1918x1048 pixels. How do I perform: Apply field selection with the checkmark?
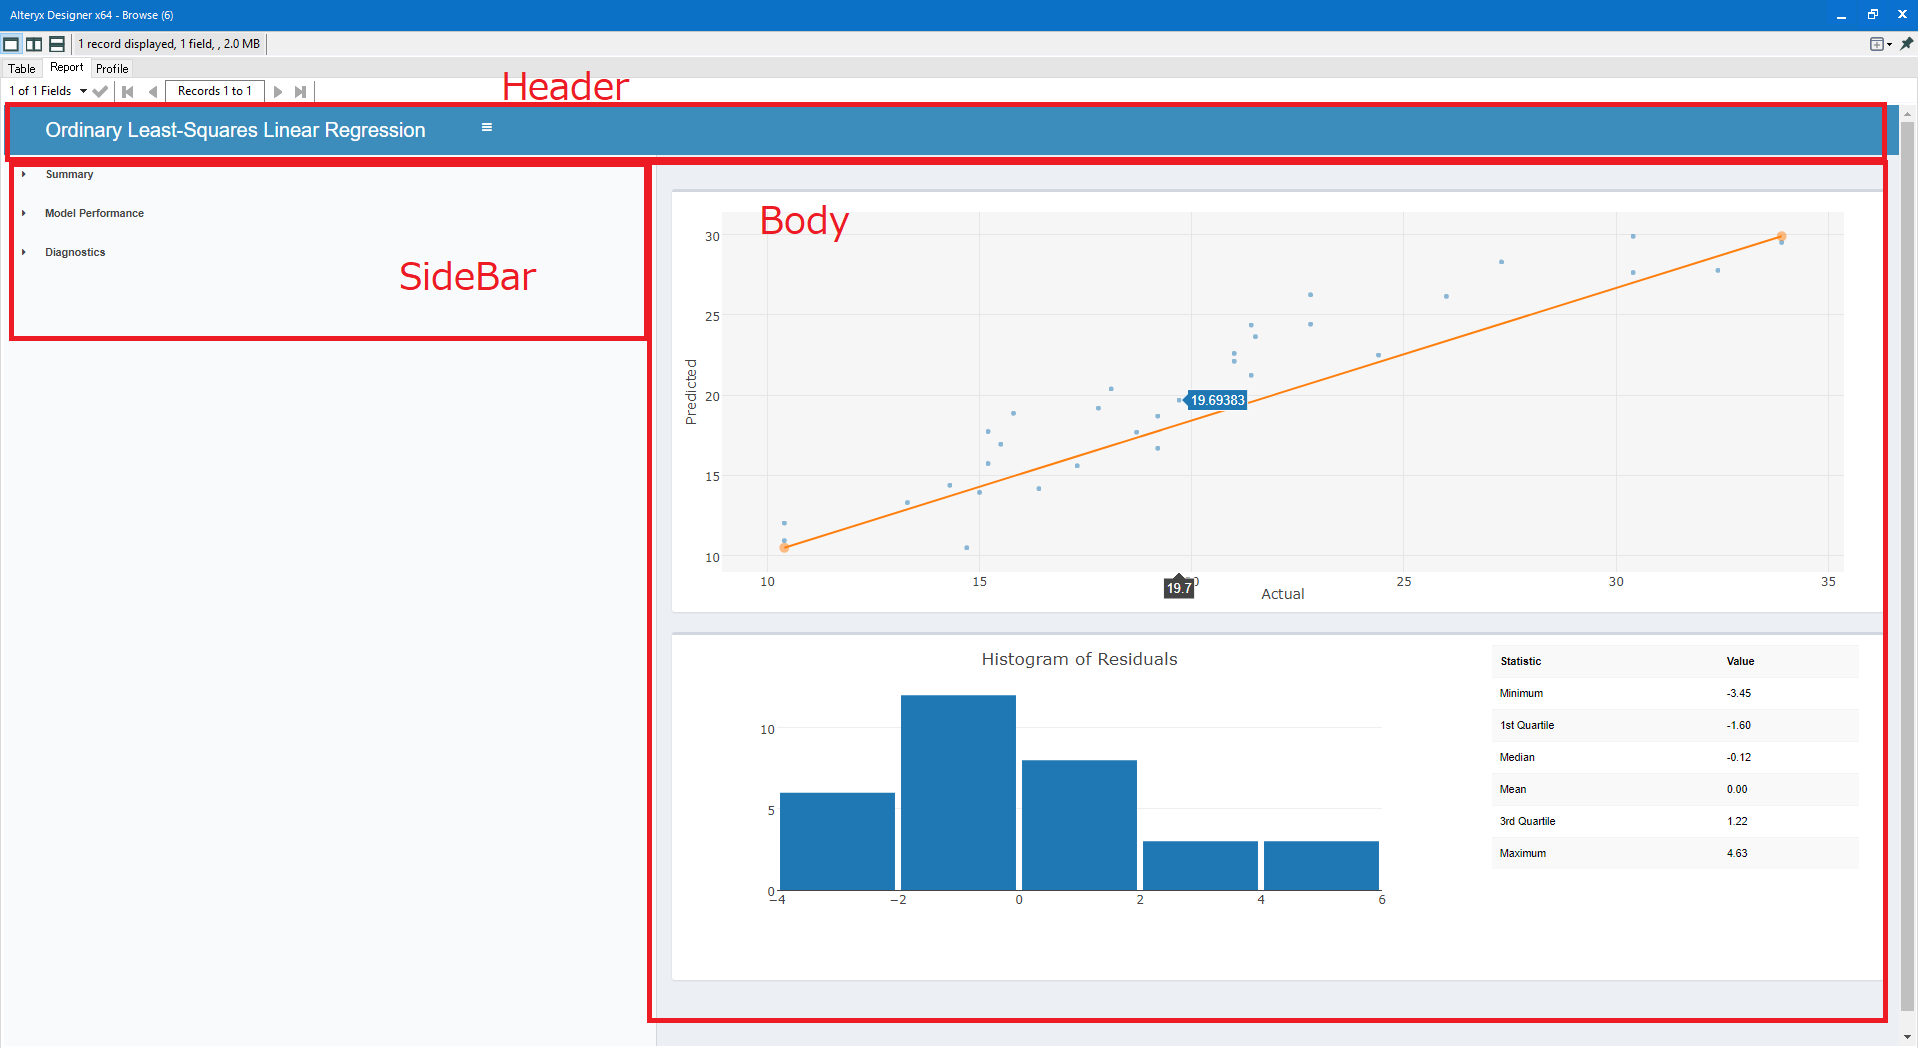point(100,91)
